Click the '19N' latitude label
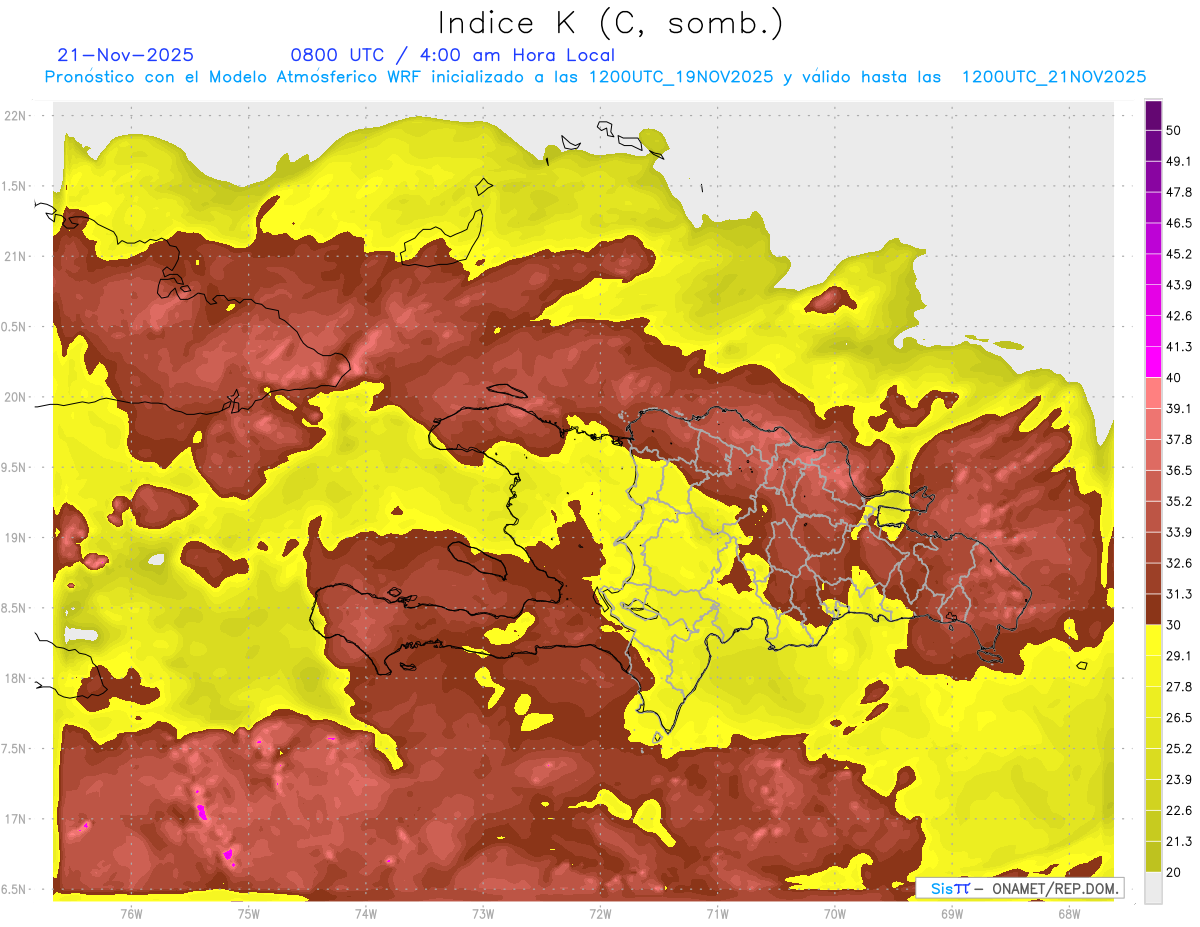1200x927 pixels. click(17, 537)
